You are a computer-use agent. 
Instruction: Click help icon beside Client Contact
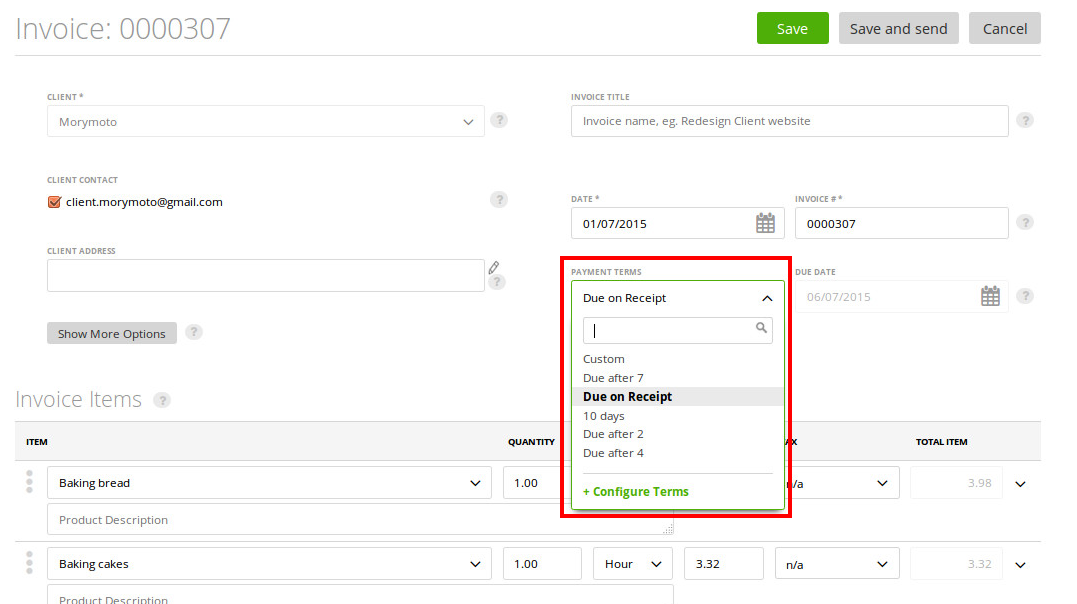tap(499, 200)
